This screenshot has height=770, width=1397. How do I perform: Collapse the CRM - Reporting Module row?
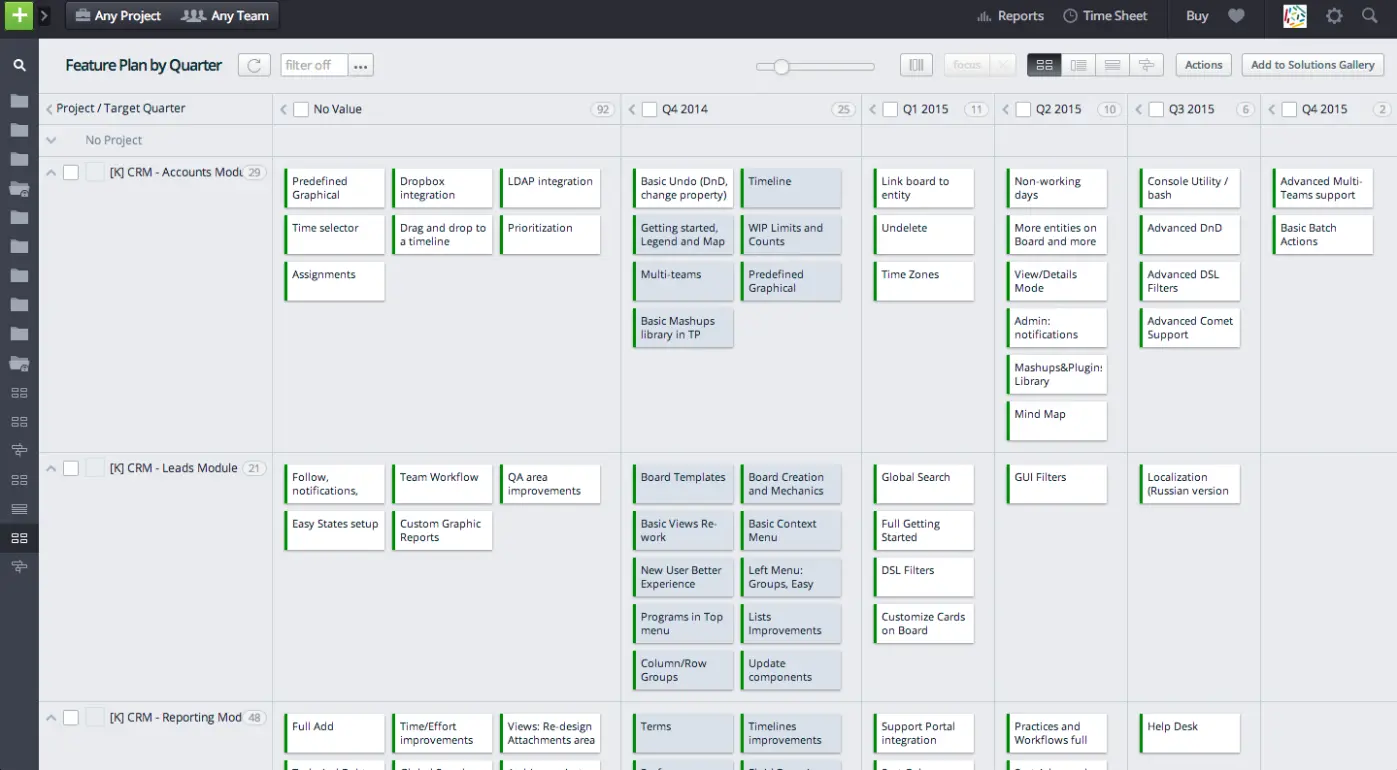51,717
